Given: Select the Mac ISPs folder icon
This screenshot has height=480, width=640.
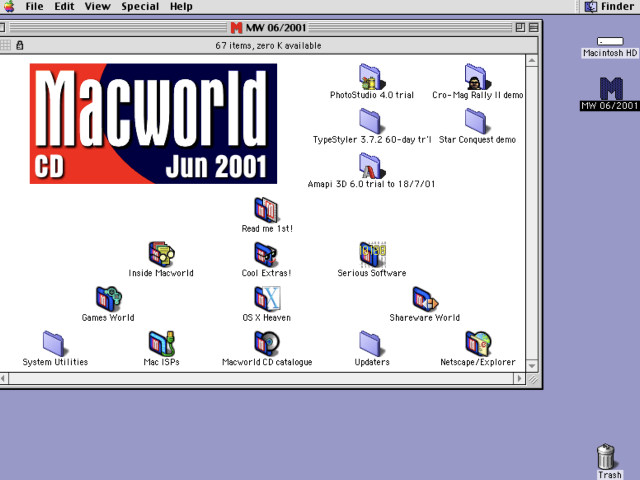Looking at the screenshot, I should point(161,344).
